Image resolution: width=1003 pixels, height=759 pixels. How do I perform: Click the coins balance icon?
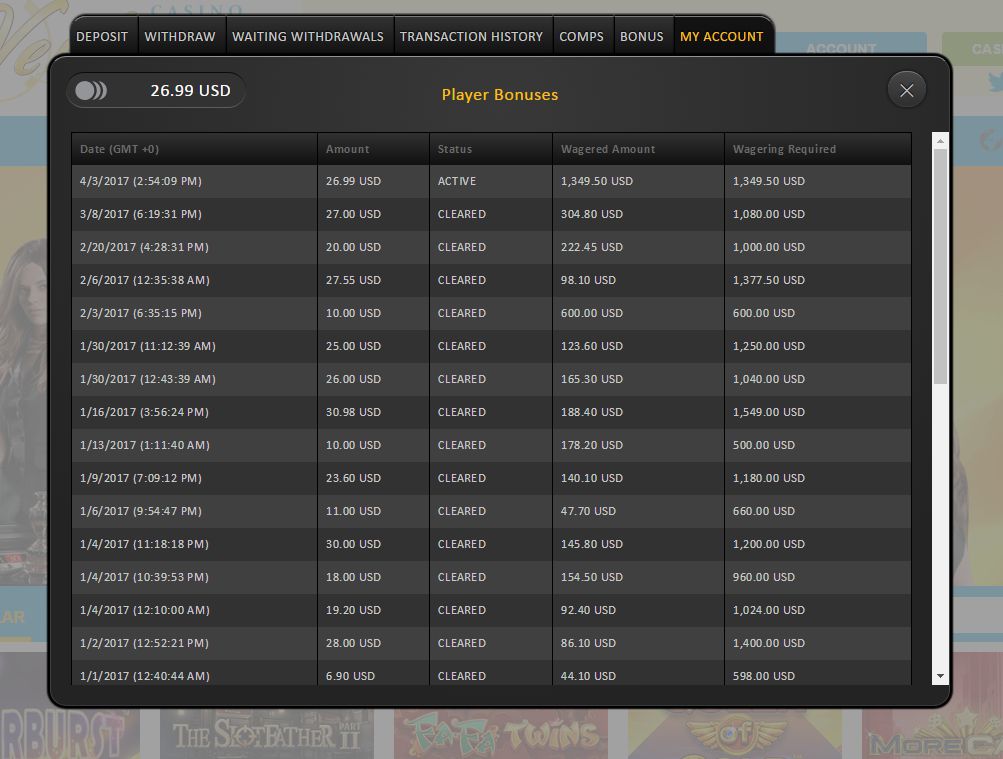pyautogui.click(x=91, y=91)
